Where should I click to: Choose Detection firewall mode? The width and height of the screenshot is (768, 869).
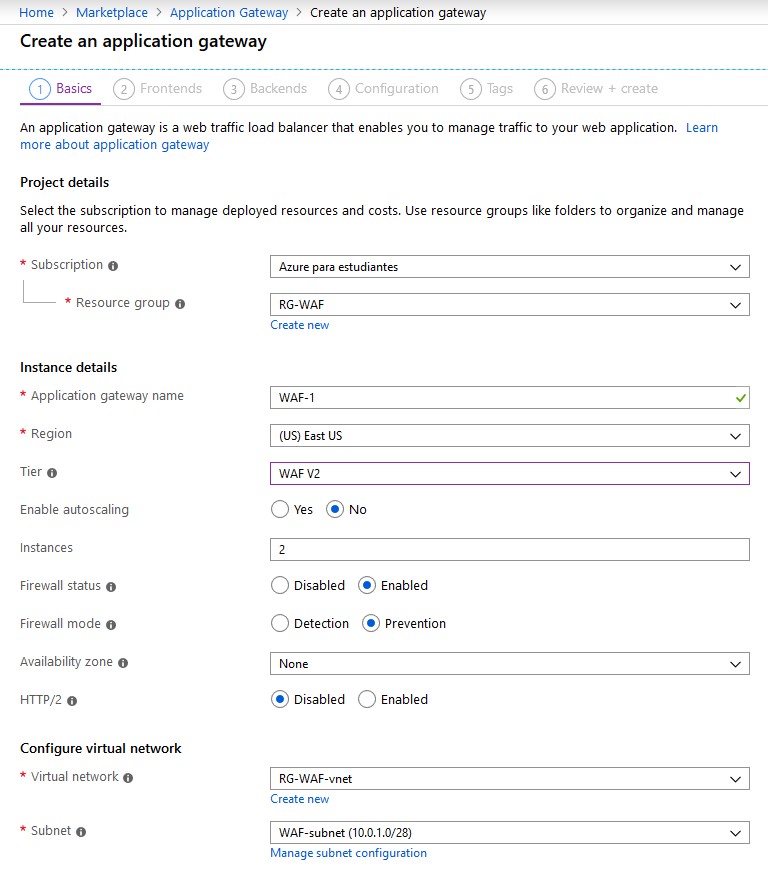pos(280,624)
